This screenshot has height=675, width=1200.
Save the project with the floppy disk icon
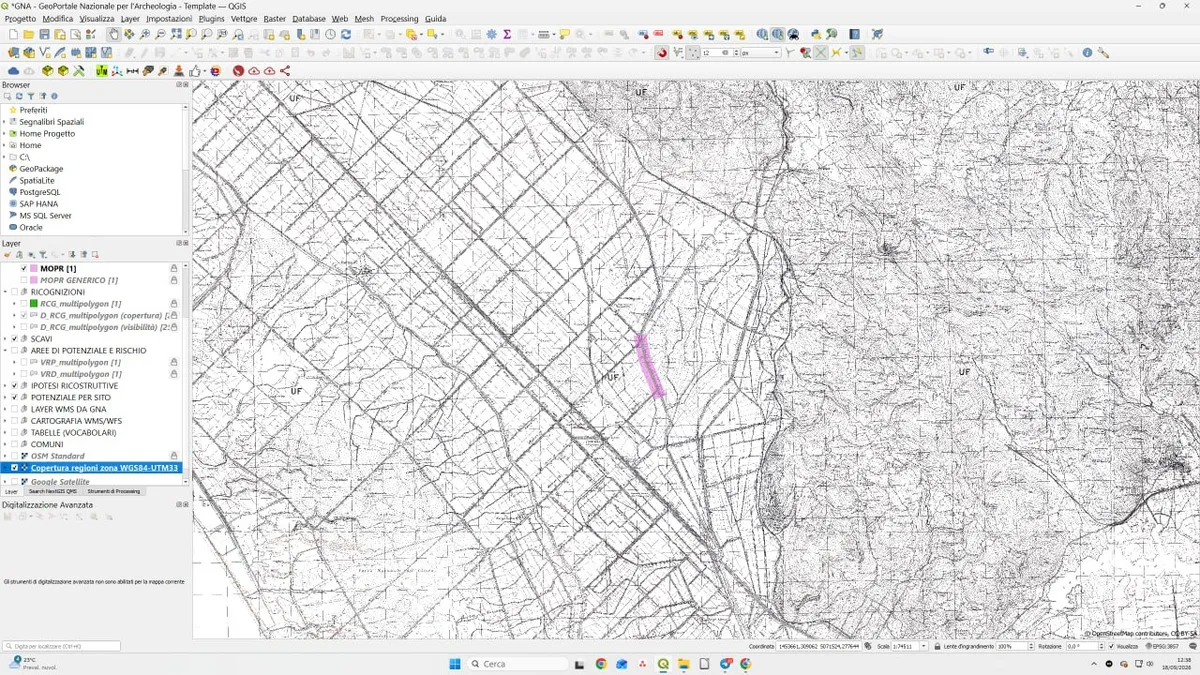(44, 34)
